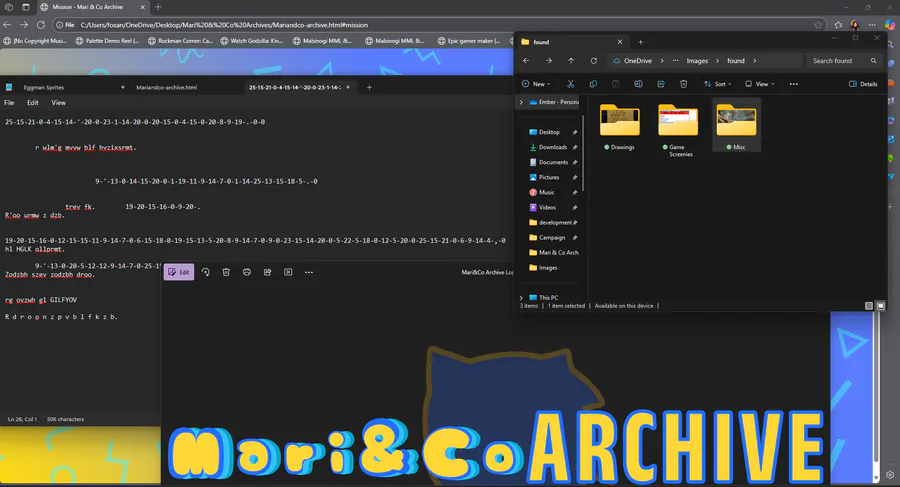Open new tab in File Explorer
This screenshot has height=487, width=900.
641,42
